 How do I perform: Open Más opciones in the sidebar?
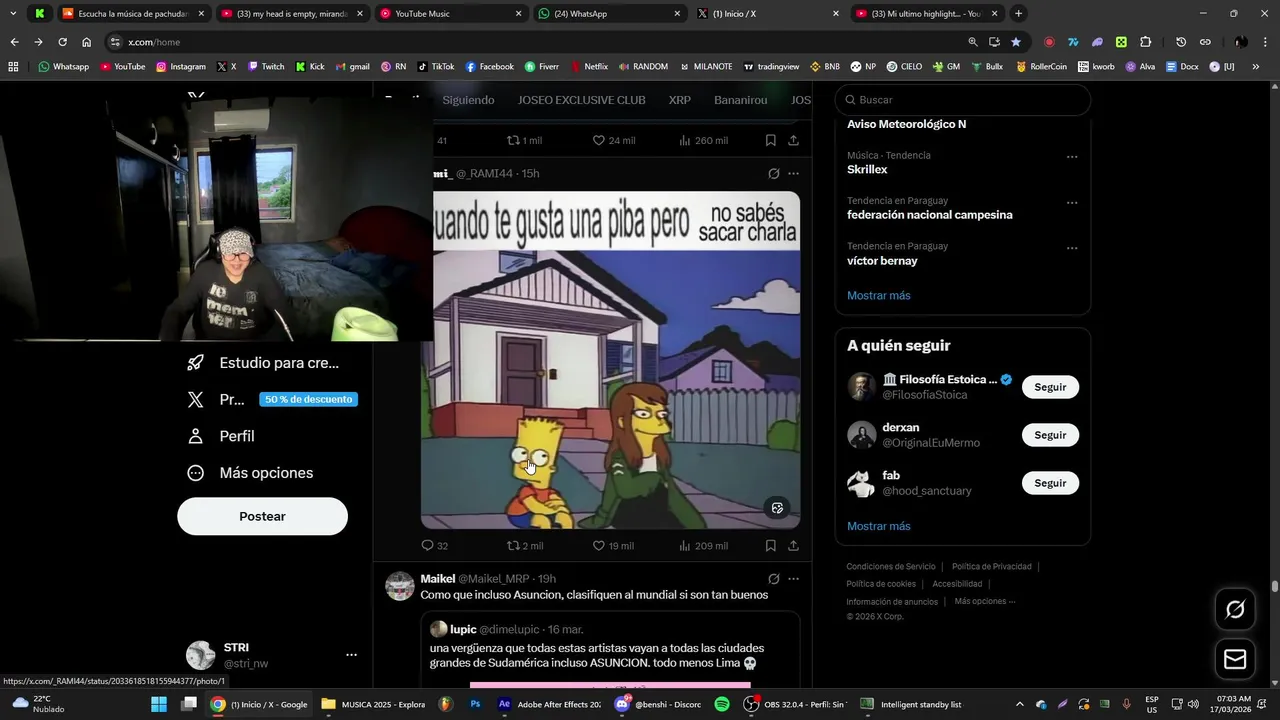click(251, 473)
